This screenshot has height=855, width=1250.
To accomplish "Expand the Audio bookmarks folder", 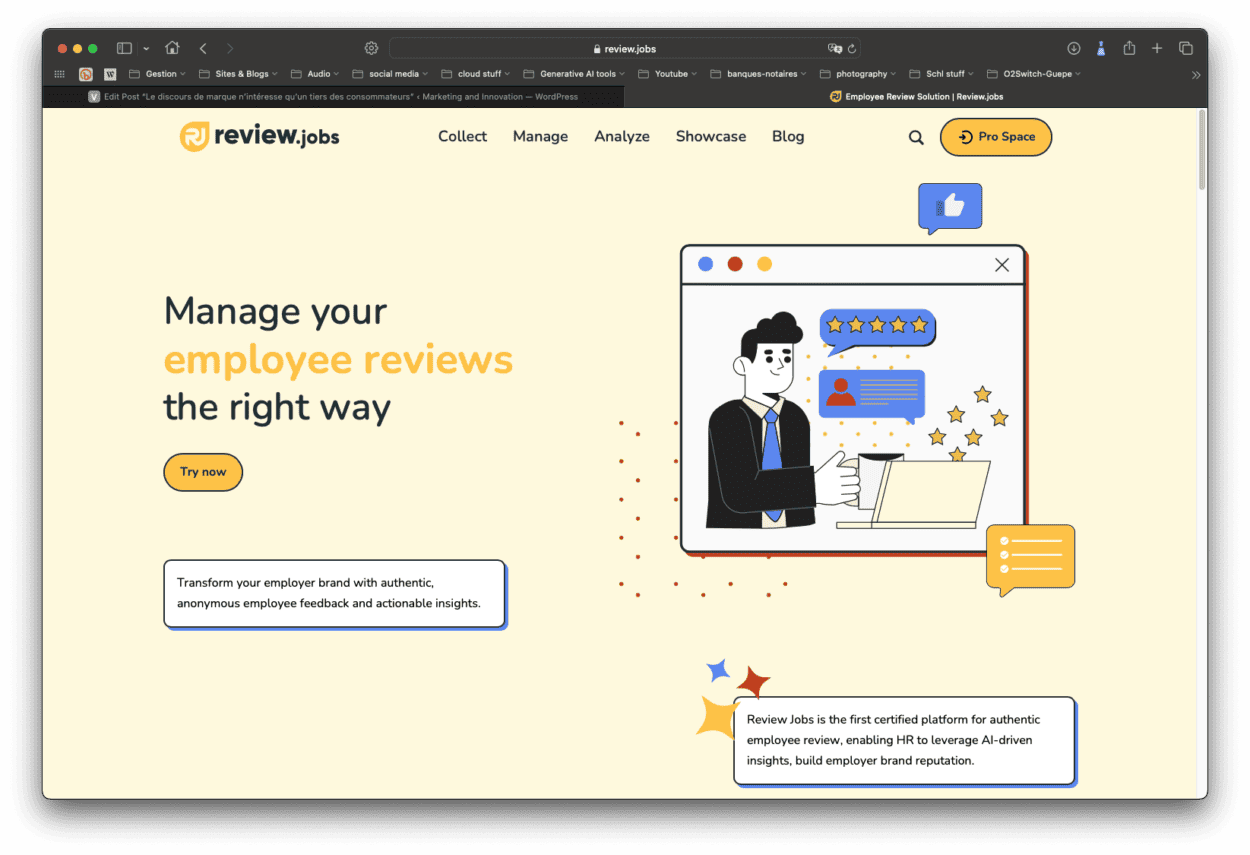I will [x=315, y=74].
